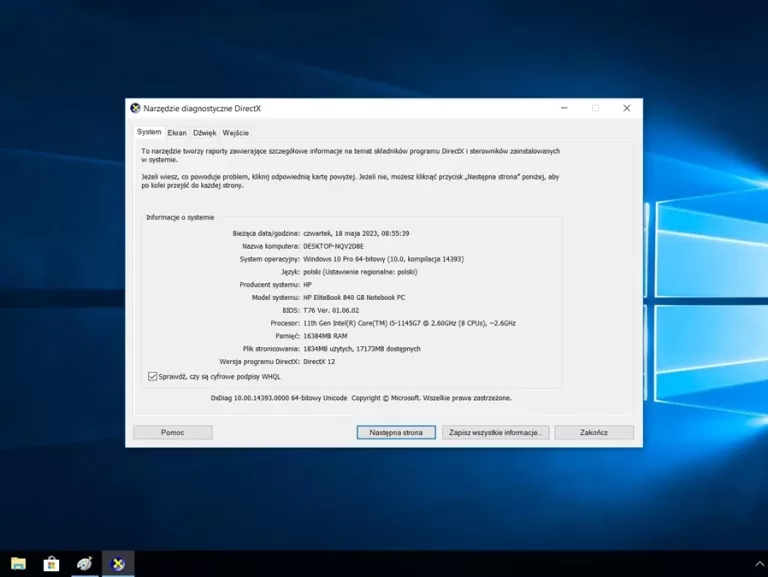Click the DirectX icon in the title bar
768x577 pixels.
click(135, 108)
